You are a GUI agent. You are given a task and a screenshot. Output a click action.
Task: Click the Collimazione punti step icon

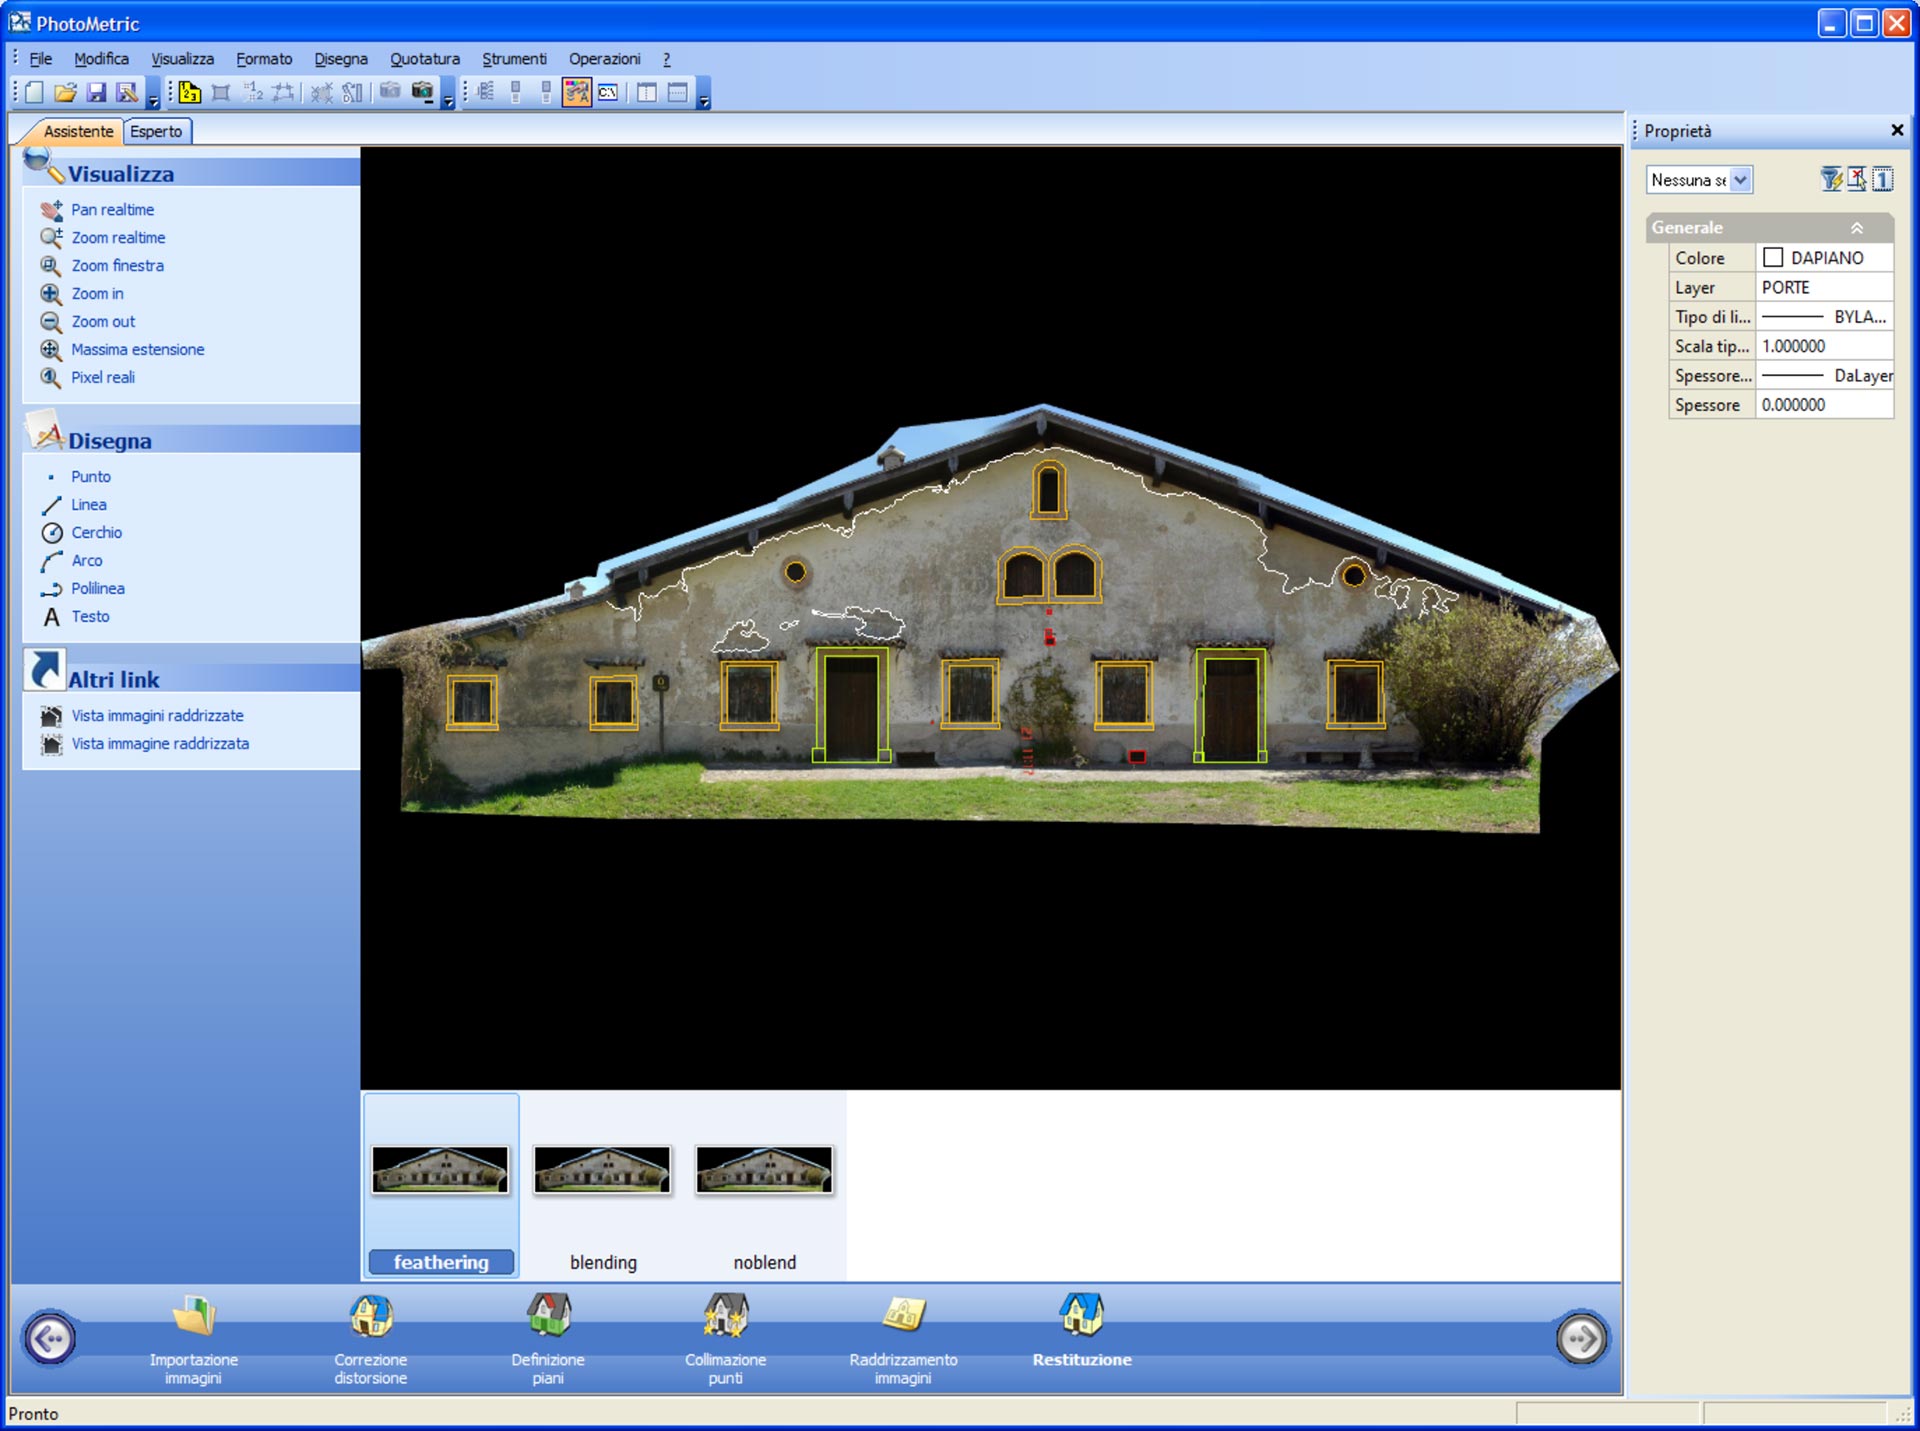[726, 1316]
